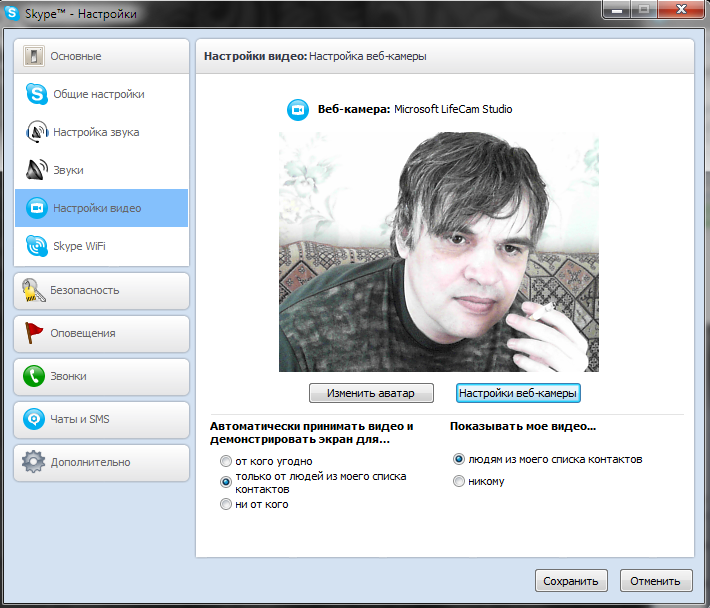Viewport: 710px width, 608px height.
Task: Click the red flag icon for Оповещения
Action: point(34,333)
